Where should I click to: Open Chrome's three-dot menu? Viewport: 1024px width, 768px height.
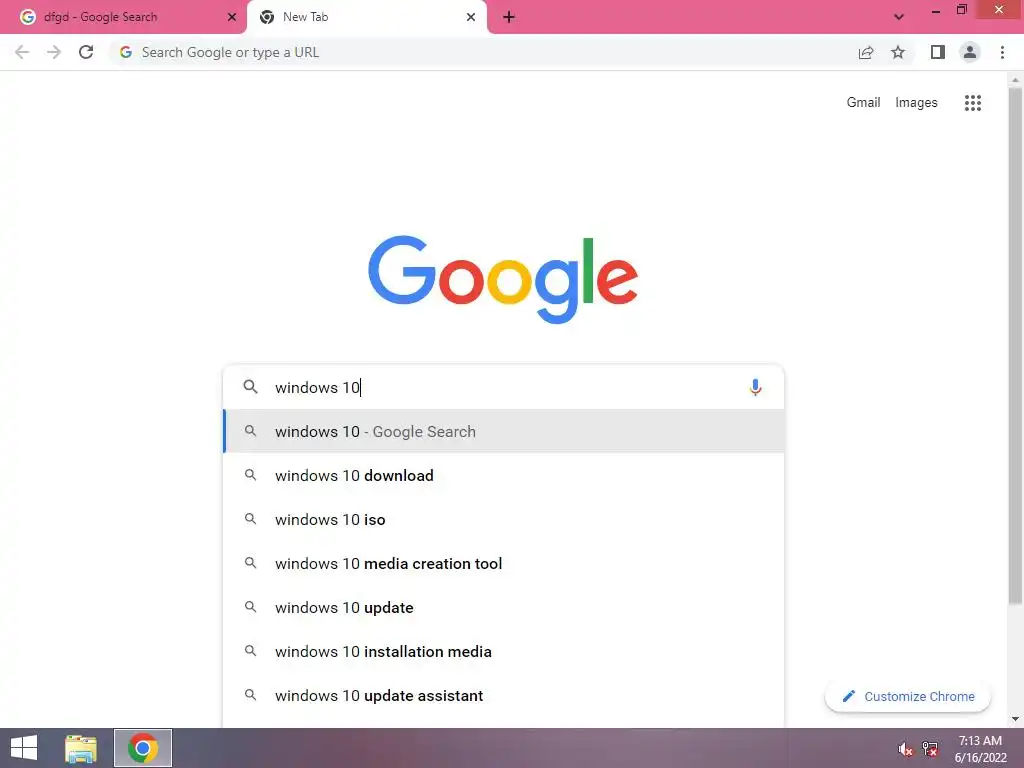pyautogui.click(x=1002, y=52)
